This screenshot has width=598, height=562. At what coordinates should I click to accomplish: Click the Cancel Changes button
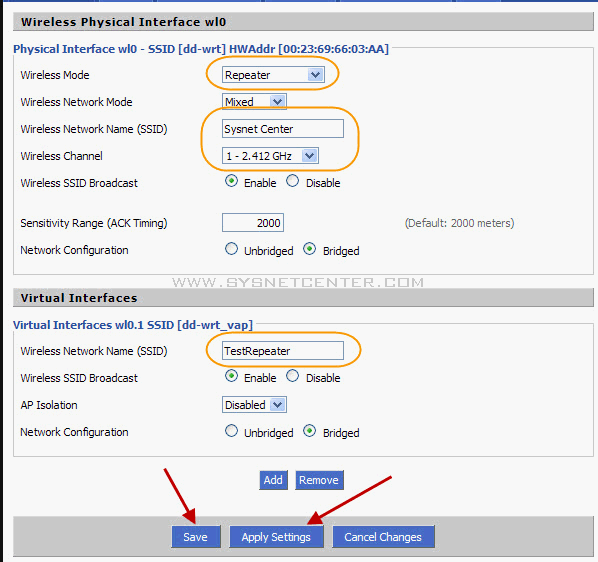(383, 537)
